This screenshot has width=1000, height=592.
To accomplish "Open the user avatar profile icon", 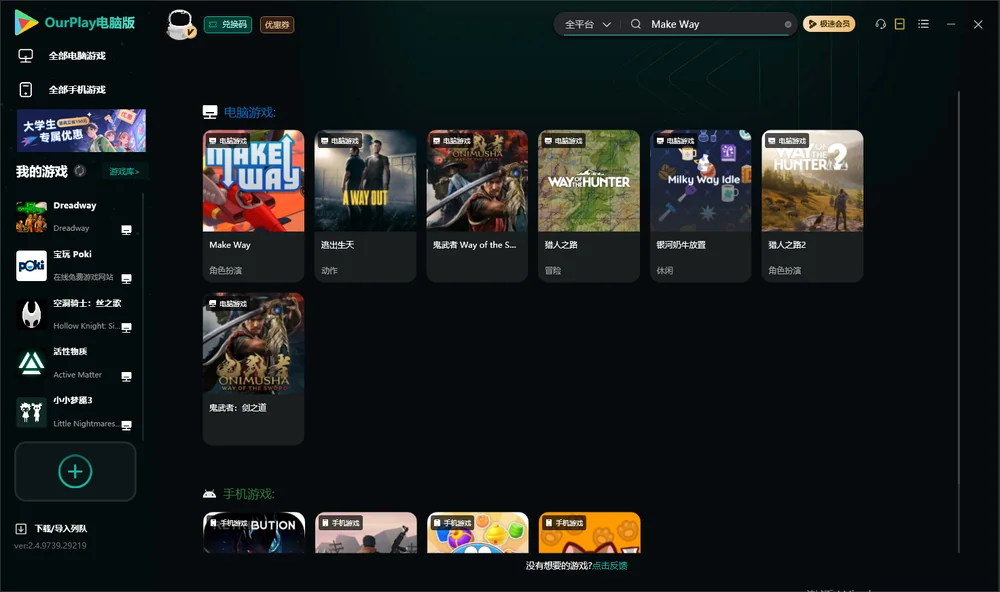I will 180,24.
